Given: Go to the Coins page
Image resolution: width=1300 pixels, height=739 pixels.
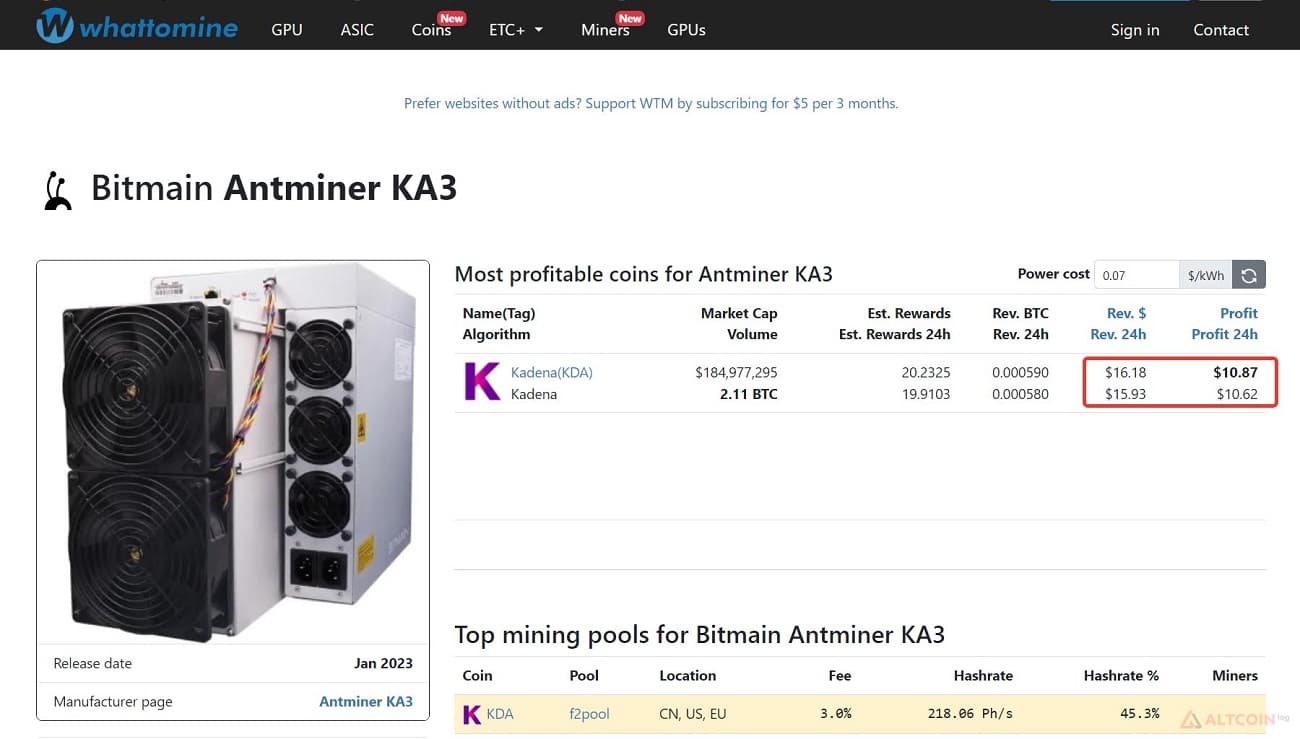Looking at the screenshot, I should (431, 30).
